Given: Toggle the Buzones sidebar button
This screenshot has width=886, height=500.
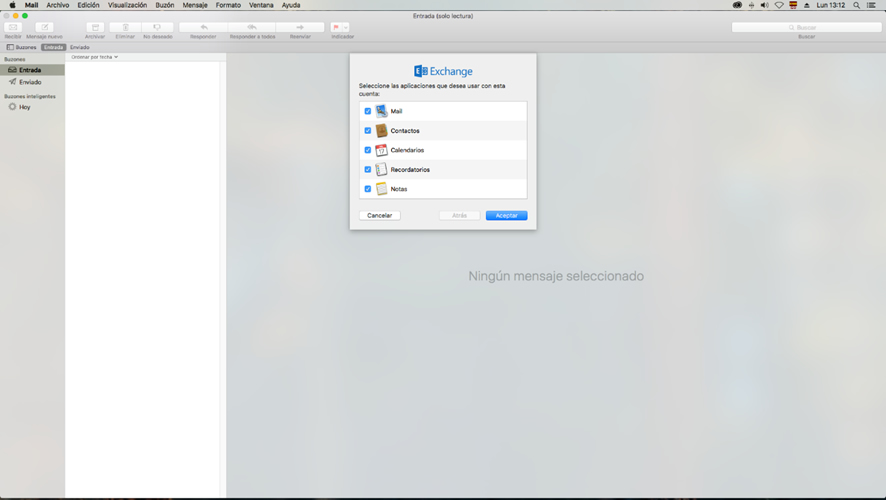Looking at the screenshot, I should (x=22, y=47).
